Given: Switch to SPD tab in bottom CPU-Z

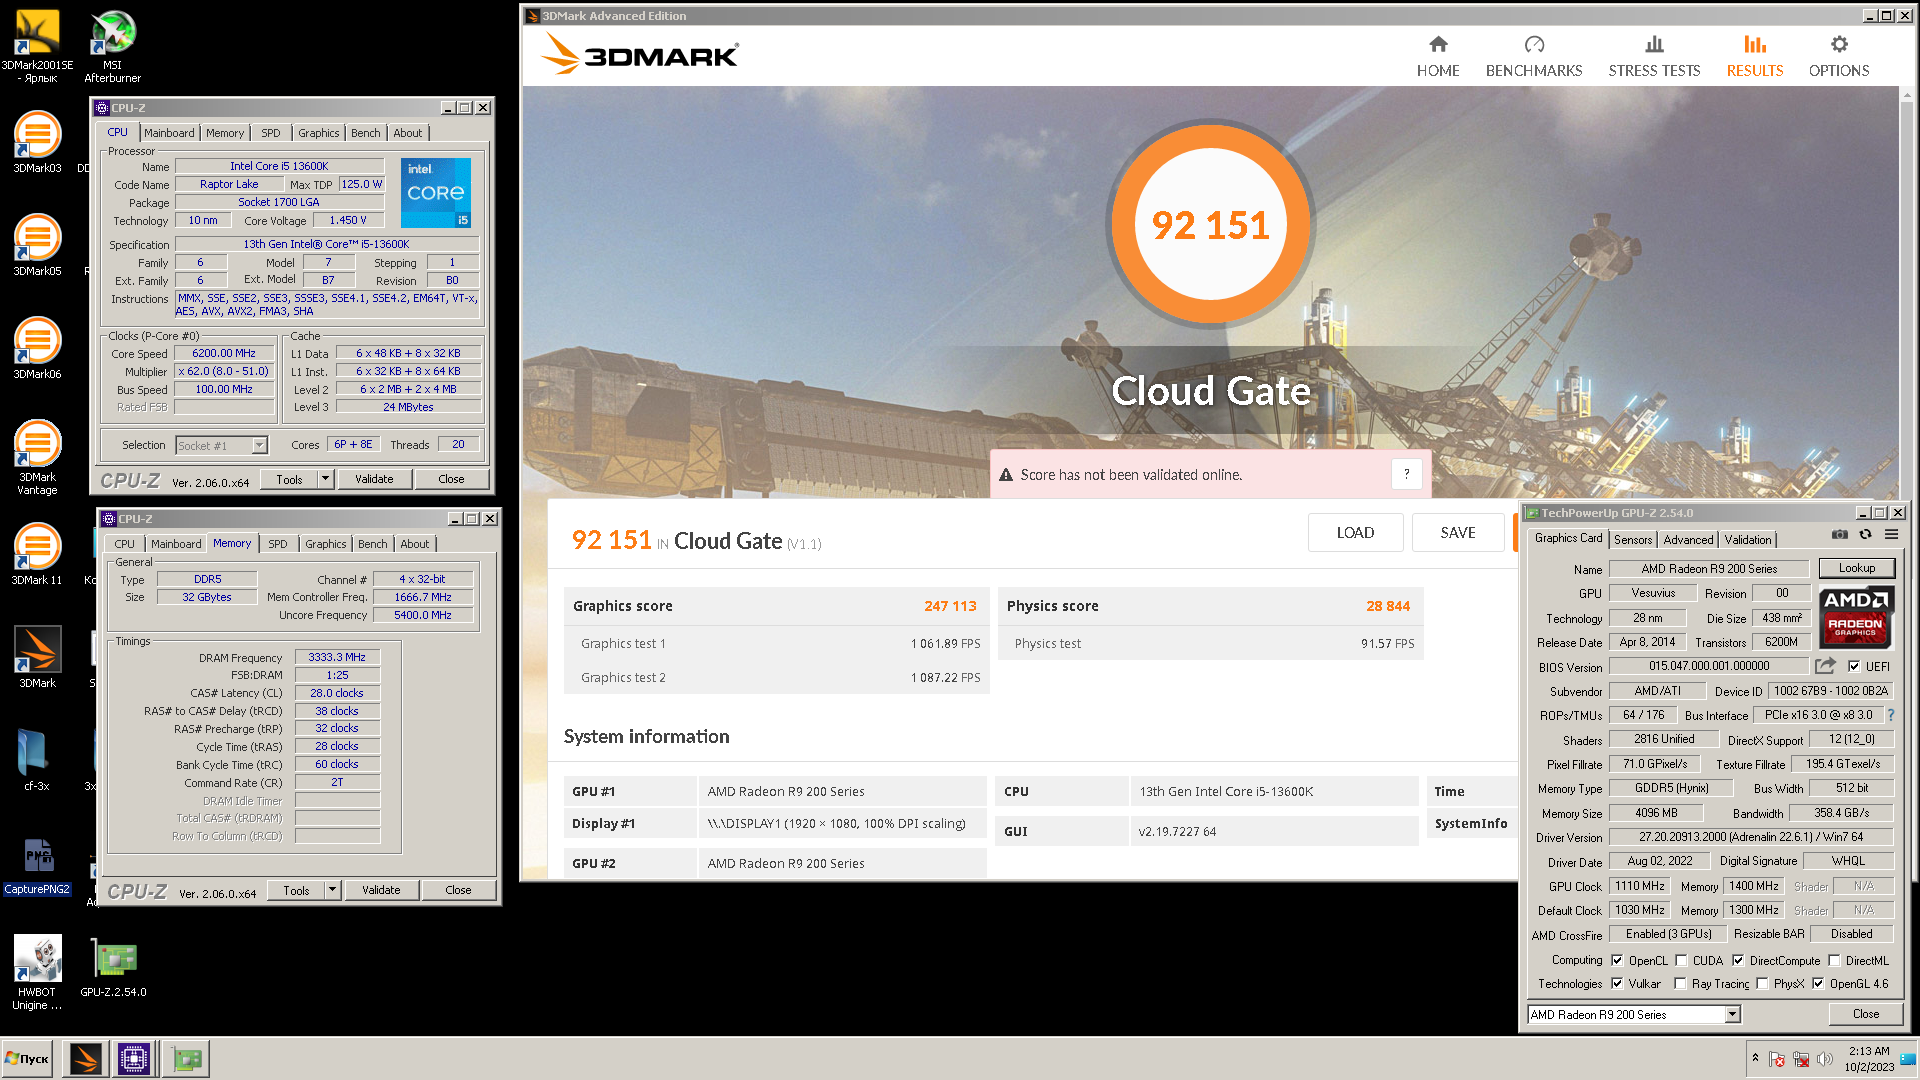Looking at the screenshot, I should [x=278, y=544].
